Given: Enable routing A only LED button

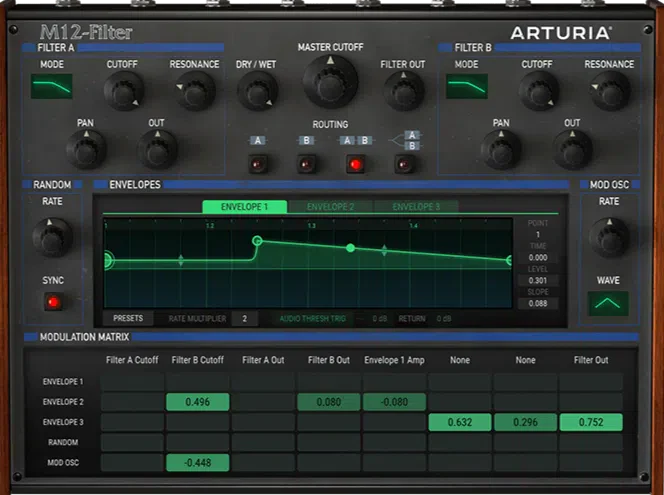Looking at the screenshot, I should tap(258, 164).
